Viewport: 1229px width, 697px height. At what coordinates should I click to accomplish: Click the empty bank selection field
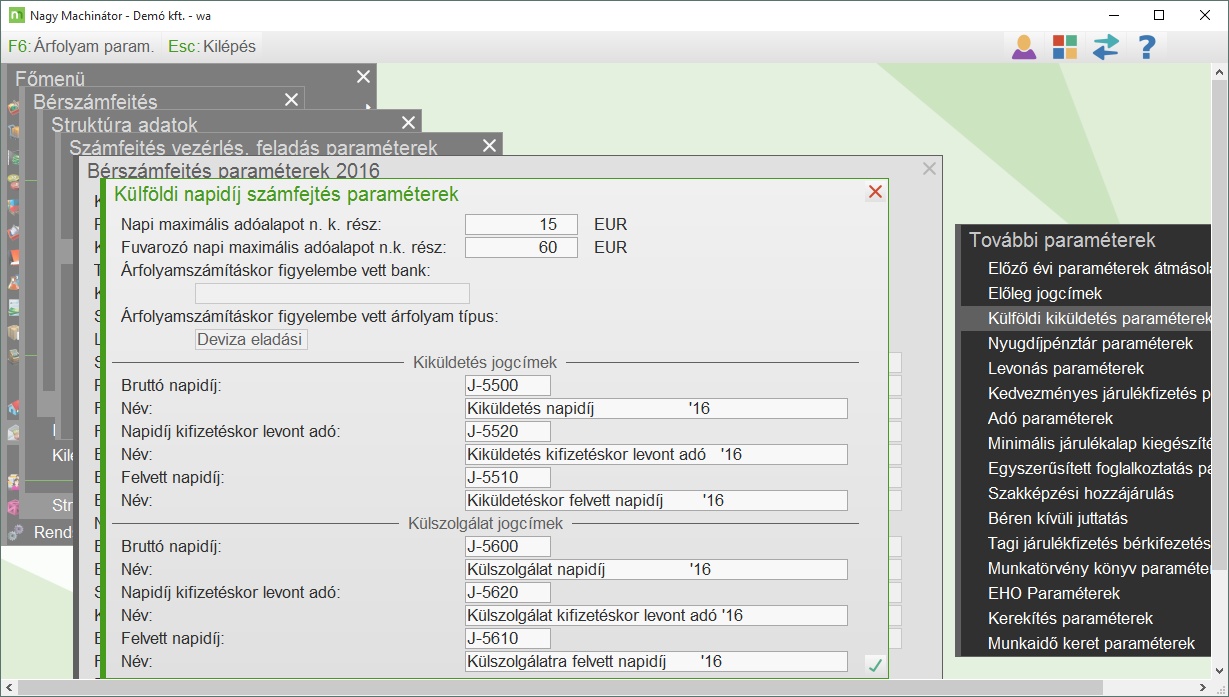[332, 293]
